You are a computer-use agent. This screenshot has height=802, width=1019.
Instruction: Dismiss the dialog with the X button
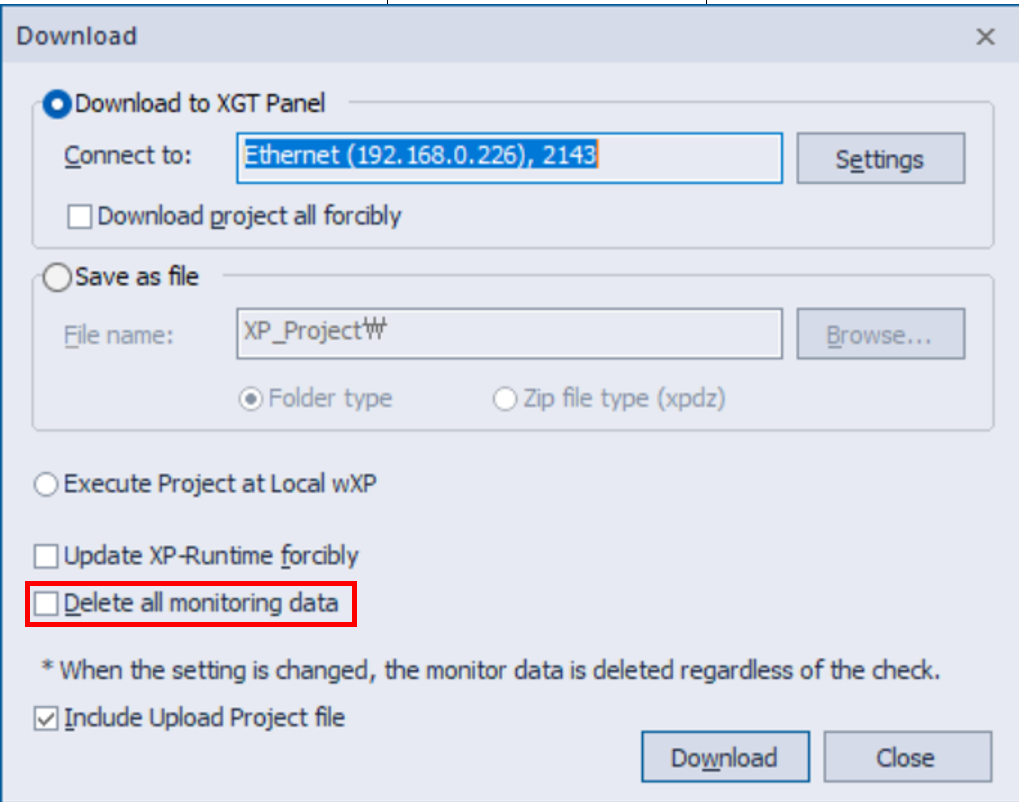coord(984,36)
